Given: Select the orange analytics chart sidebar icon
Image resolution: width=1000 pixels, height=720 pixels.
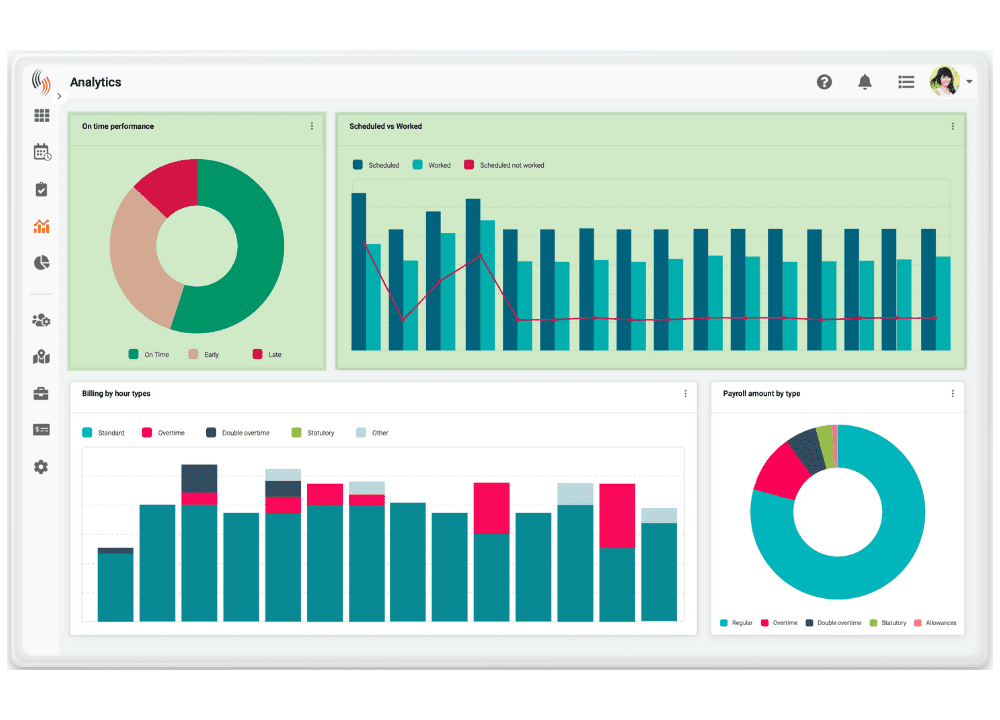Looking at the screenshot, I should point(41,227).
